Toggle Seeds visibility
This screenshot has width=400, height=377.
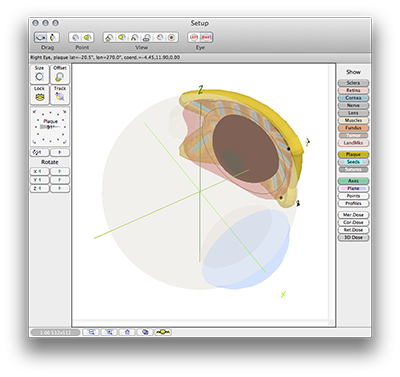353,162
